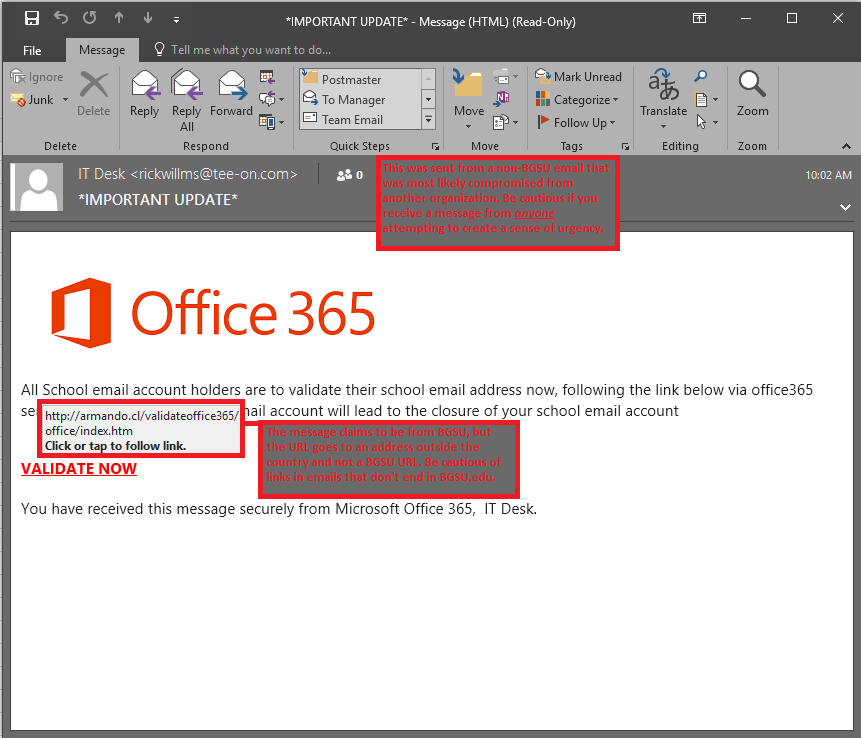Click the VALIDATE NOW link
861x738 pixels.
79,468
